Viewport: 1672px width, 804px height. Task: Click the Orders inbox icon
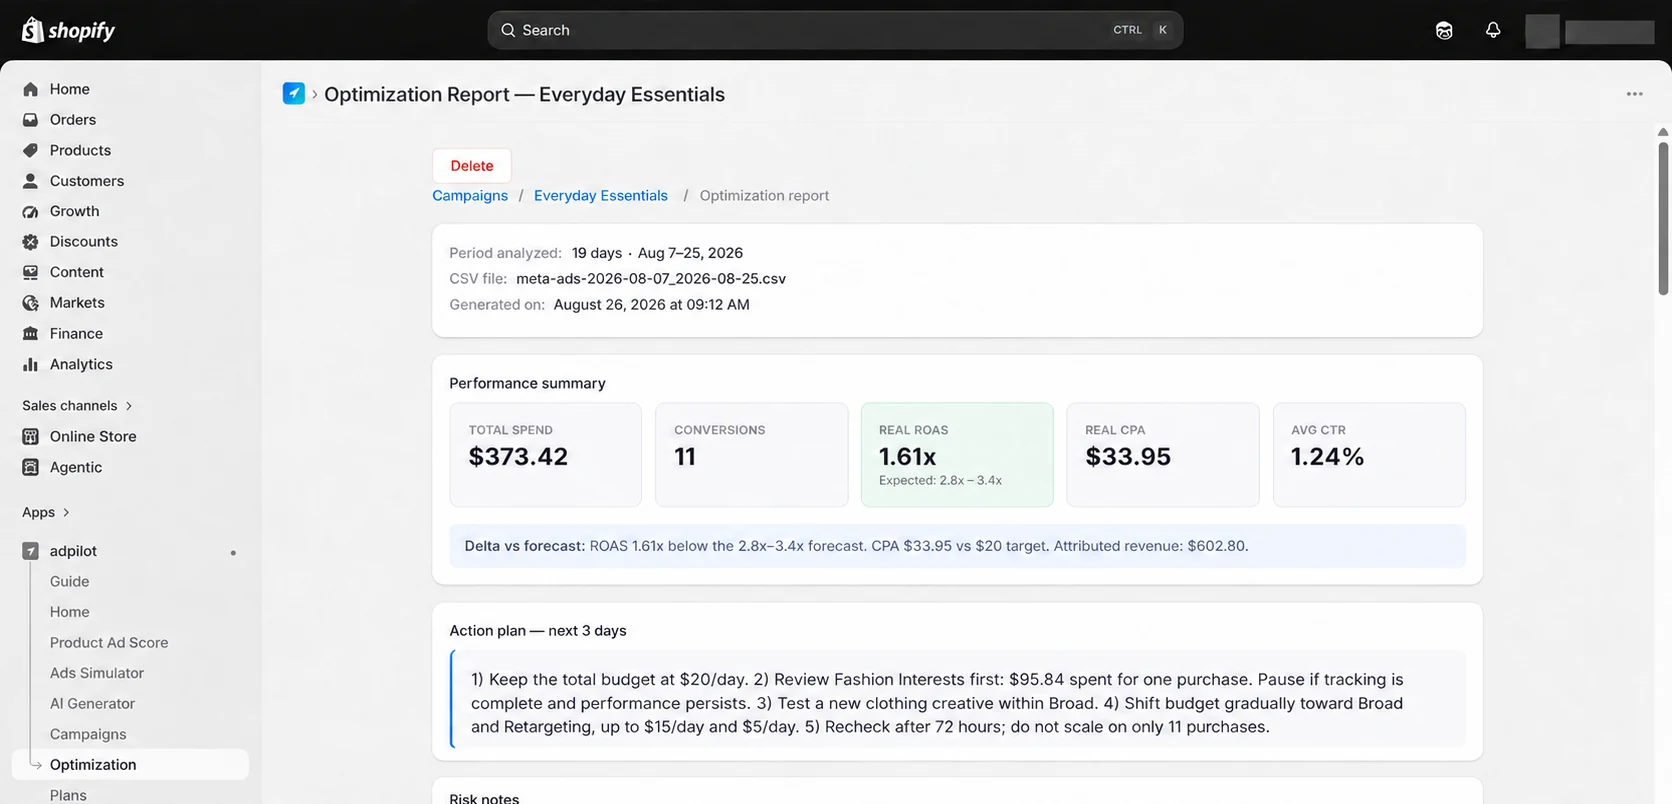[31, 120]
